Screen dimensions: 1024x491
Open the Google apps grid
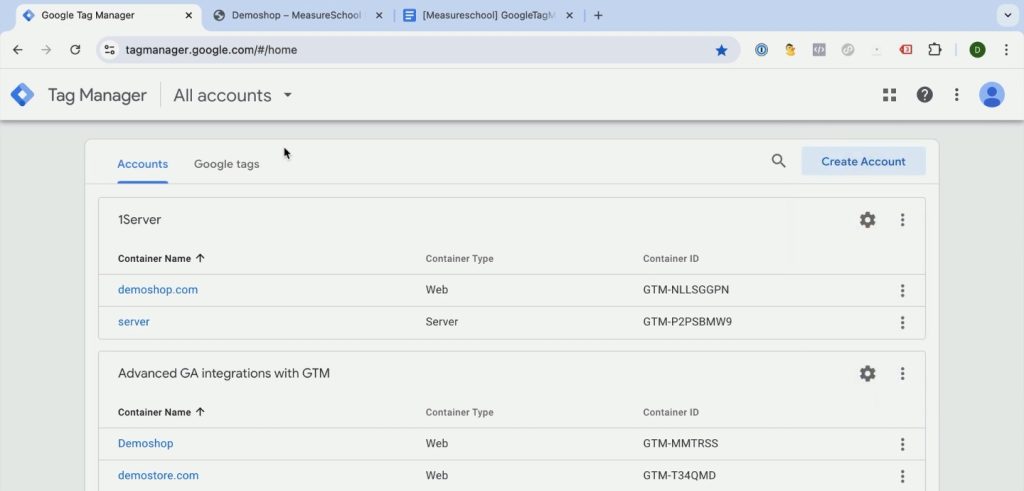[889, 95]
